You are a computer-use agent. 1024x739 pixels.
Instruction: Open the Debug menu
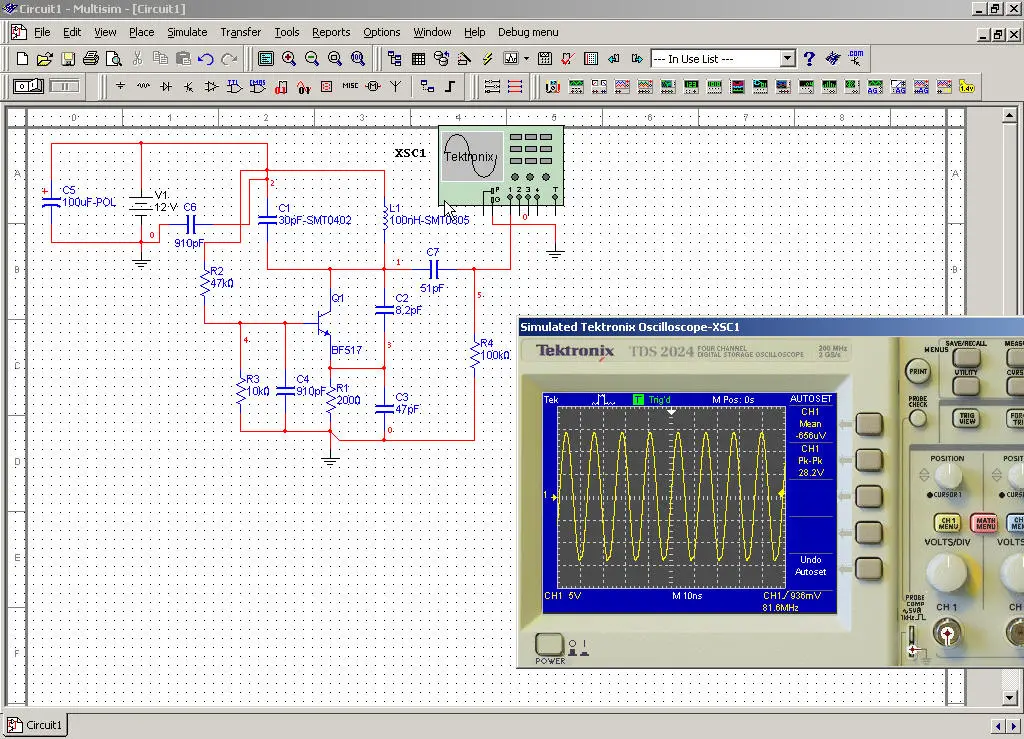tap(528, 32)
